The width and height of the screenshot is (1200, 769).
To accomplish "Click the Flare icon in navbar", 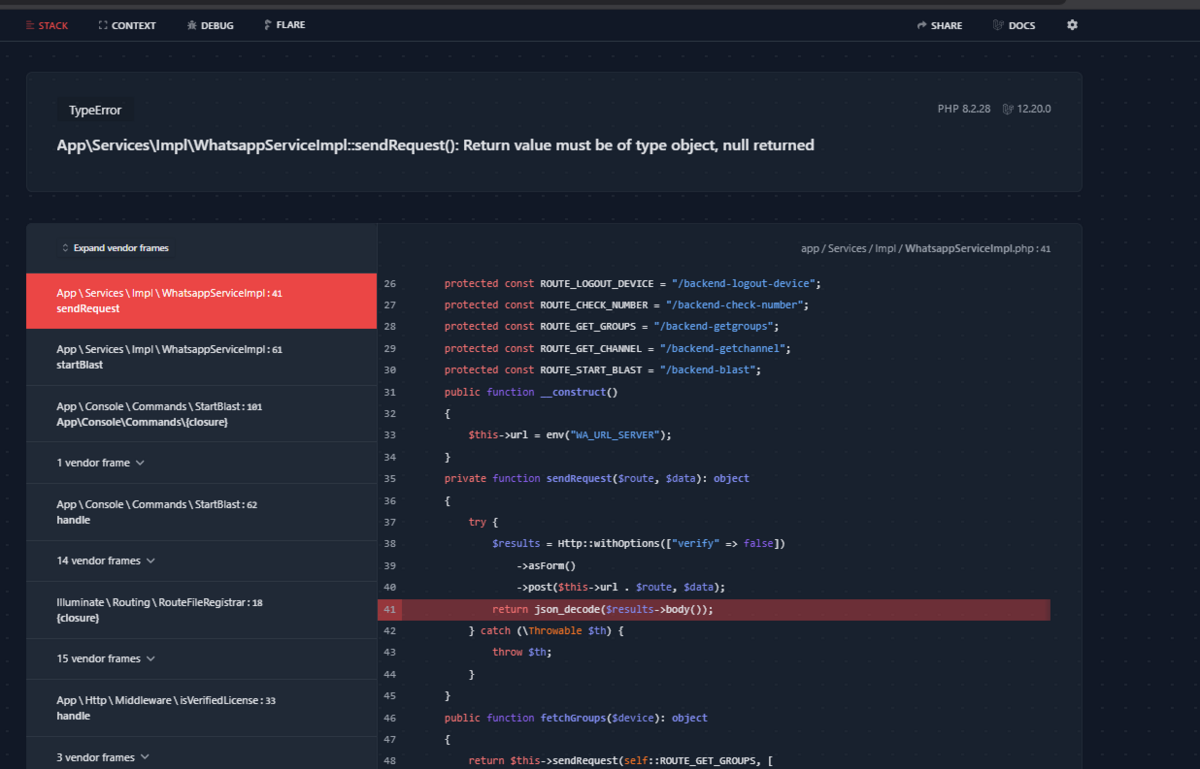I will point(267,25).
